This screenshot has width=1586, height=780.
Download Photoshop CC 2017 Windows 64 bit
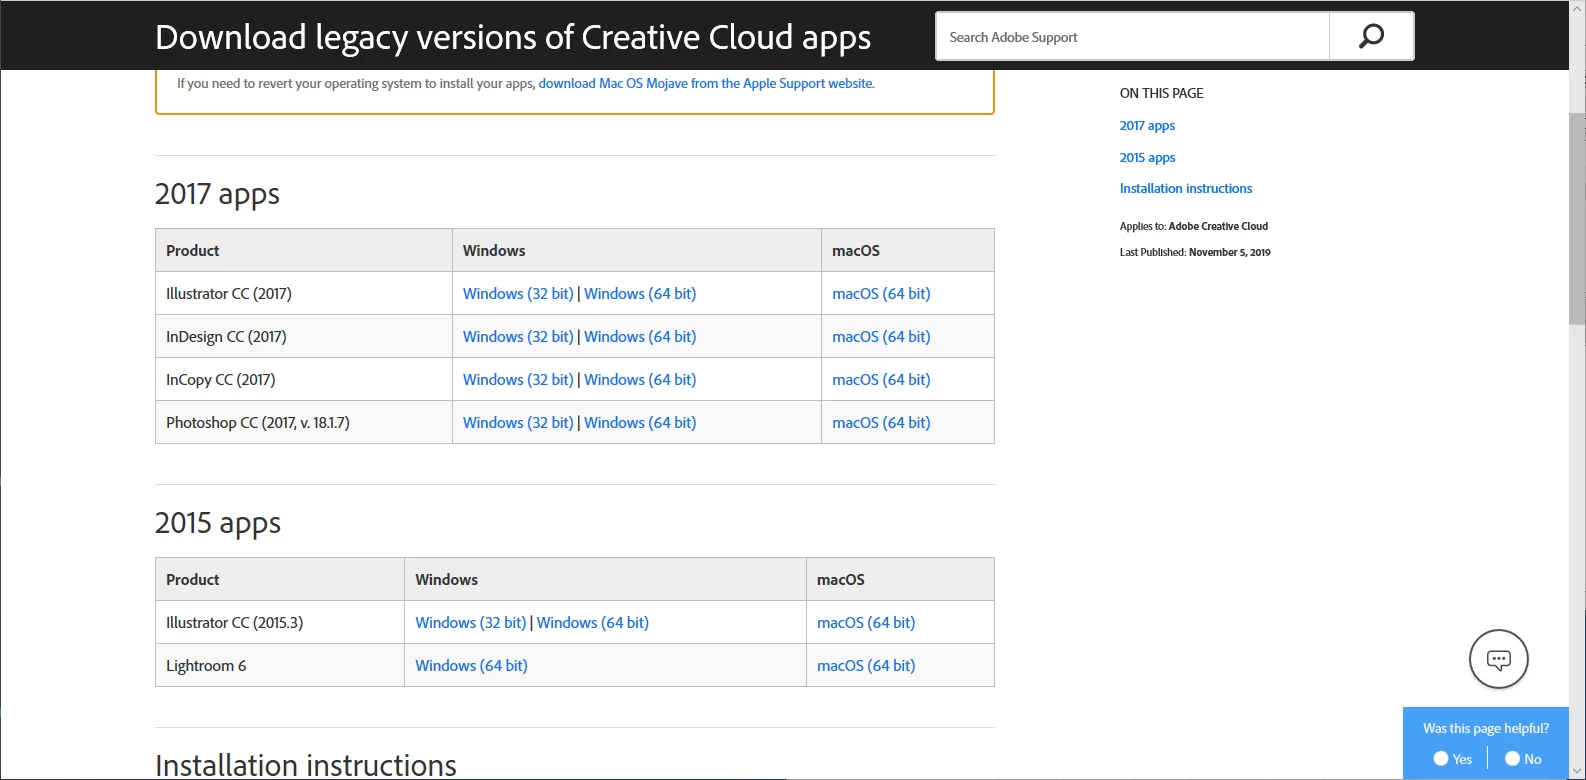pos(640,423)
